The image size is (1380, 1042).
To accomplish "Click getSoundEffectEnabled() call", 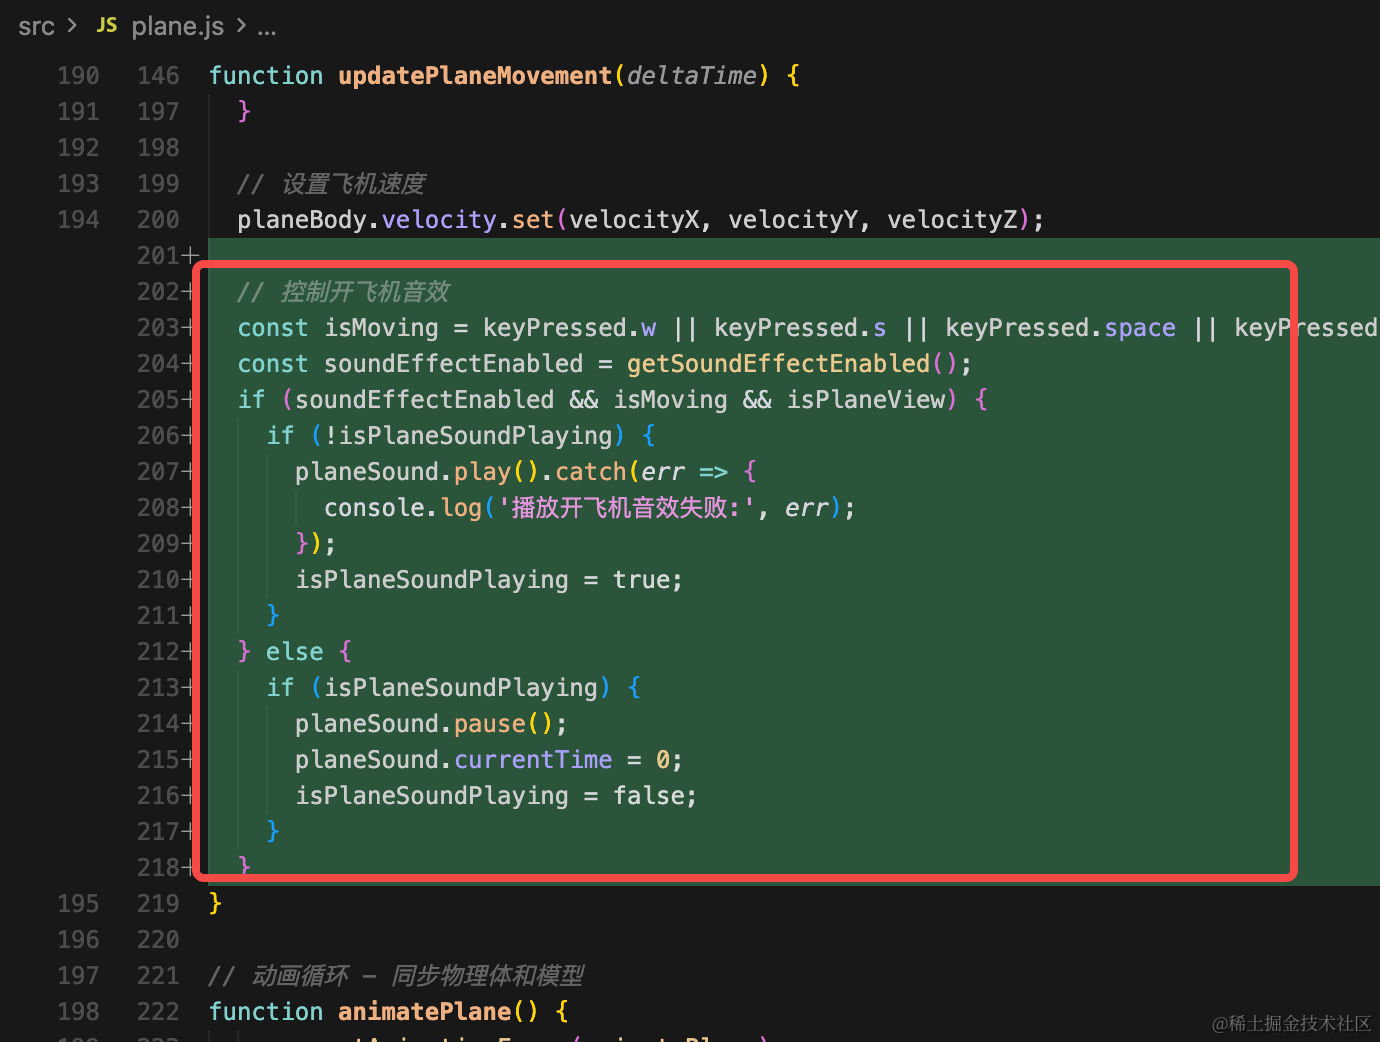I will click(792, 364).
